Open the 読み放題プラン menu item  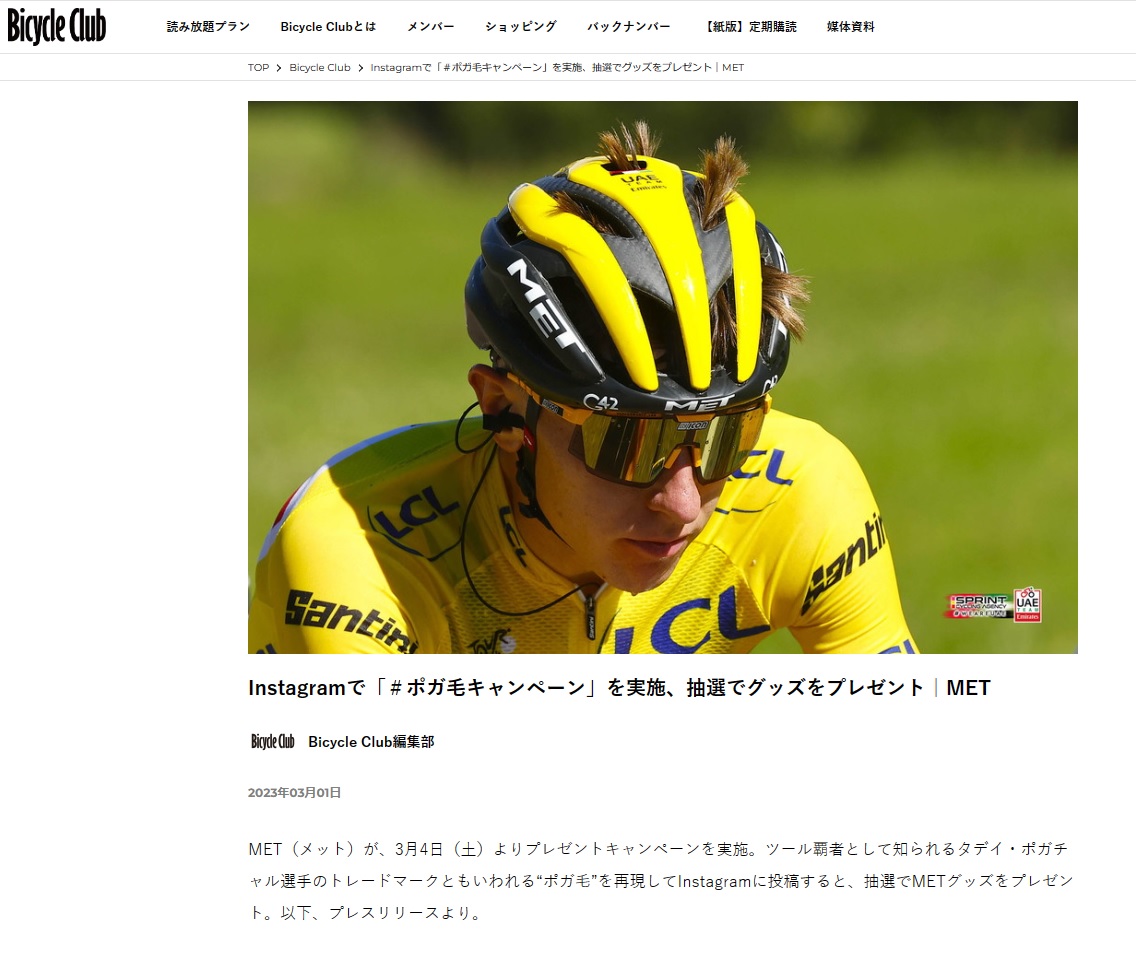tap(208, 27)
